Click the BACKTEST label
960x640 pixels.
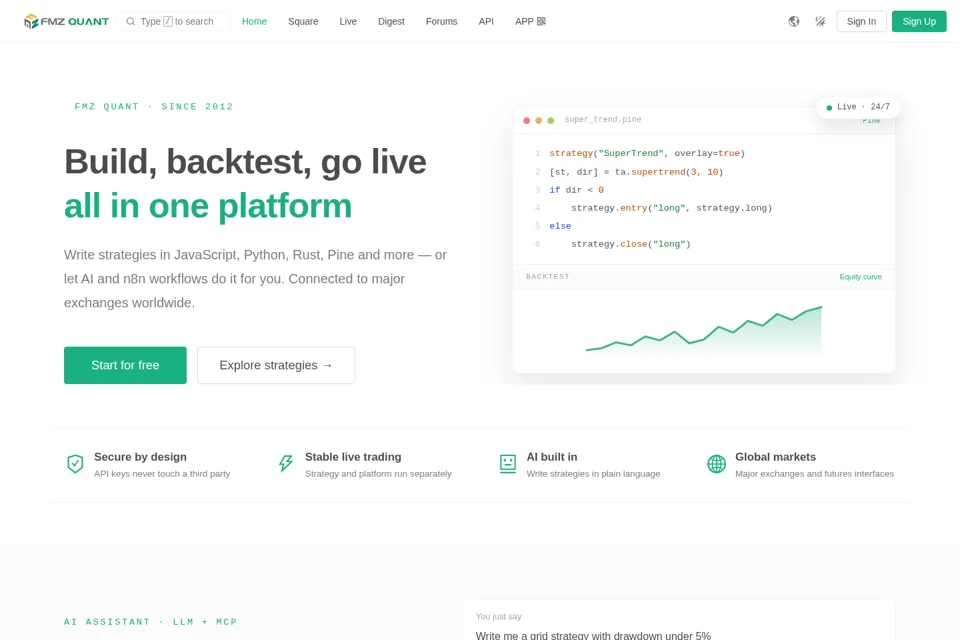547,277
